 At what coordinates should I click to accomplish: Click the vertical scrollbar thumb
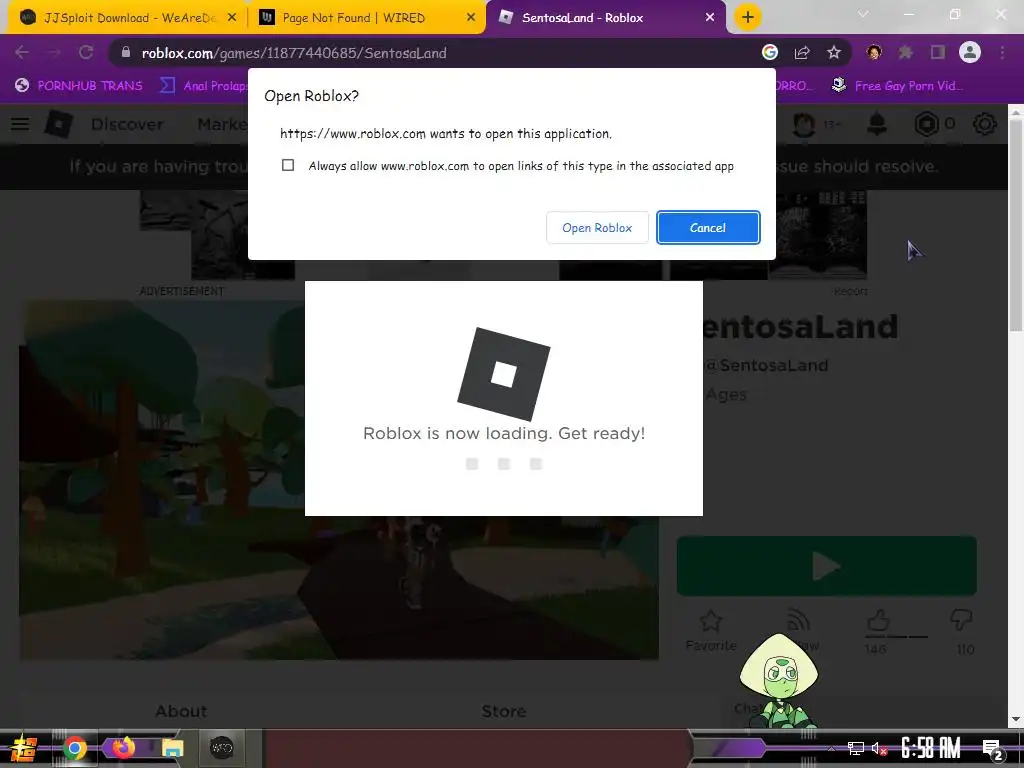(1016, 225)
